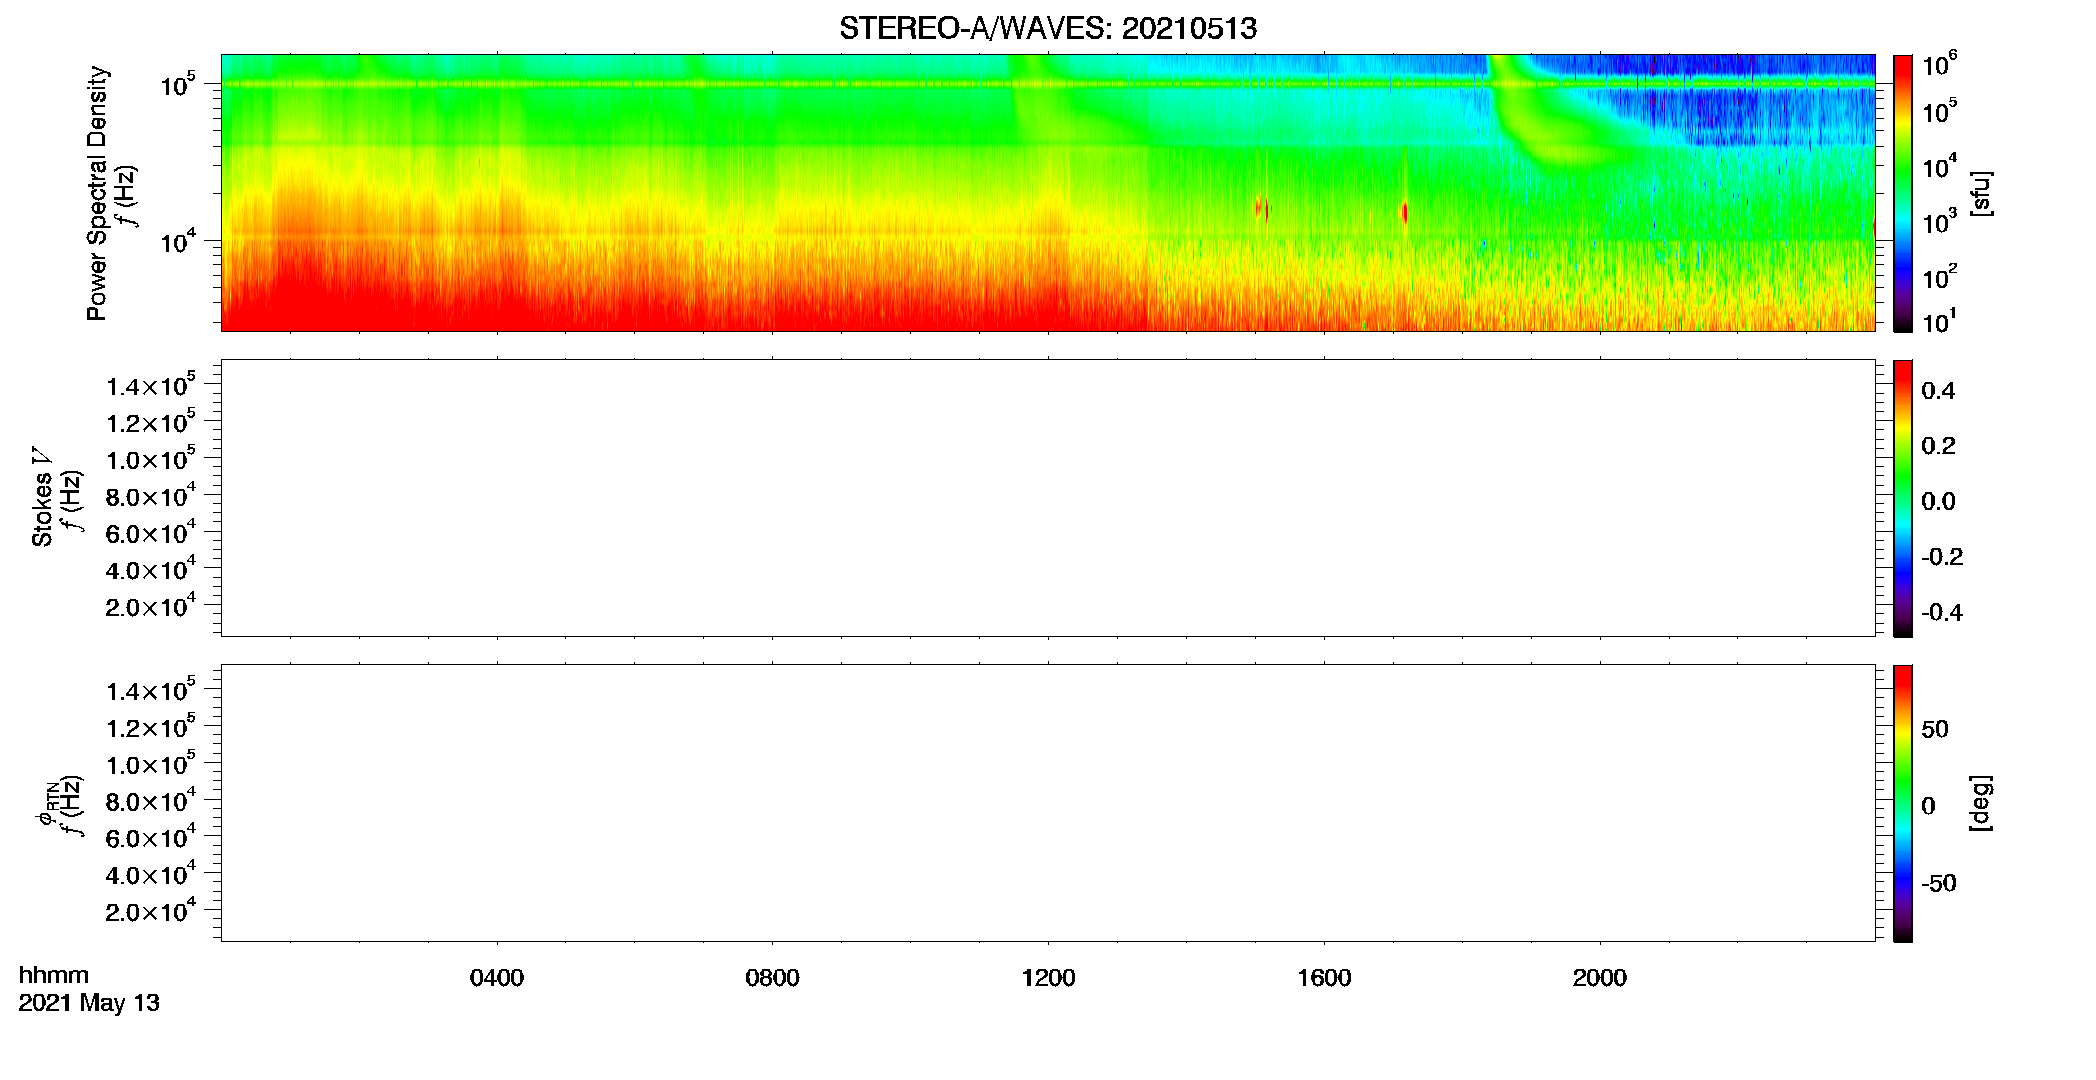2096x1080 pixels.
Task: Click 6.0×10^4 tick on Stokes V axis
Action: 151,532
